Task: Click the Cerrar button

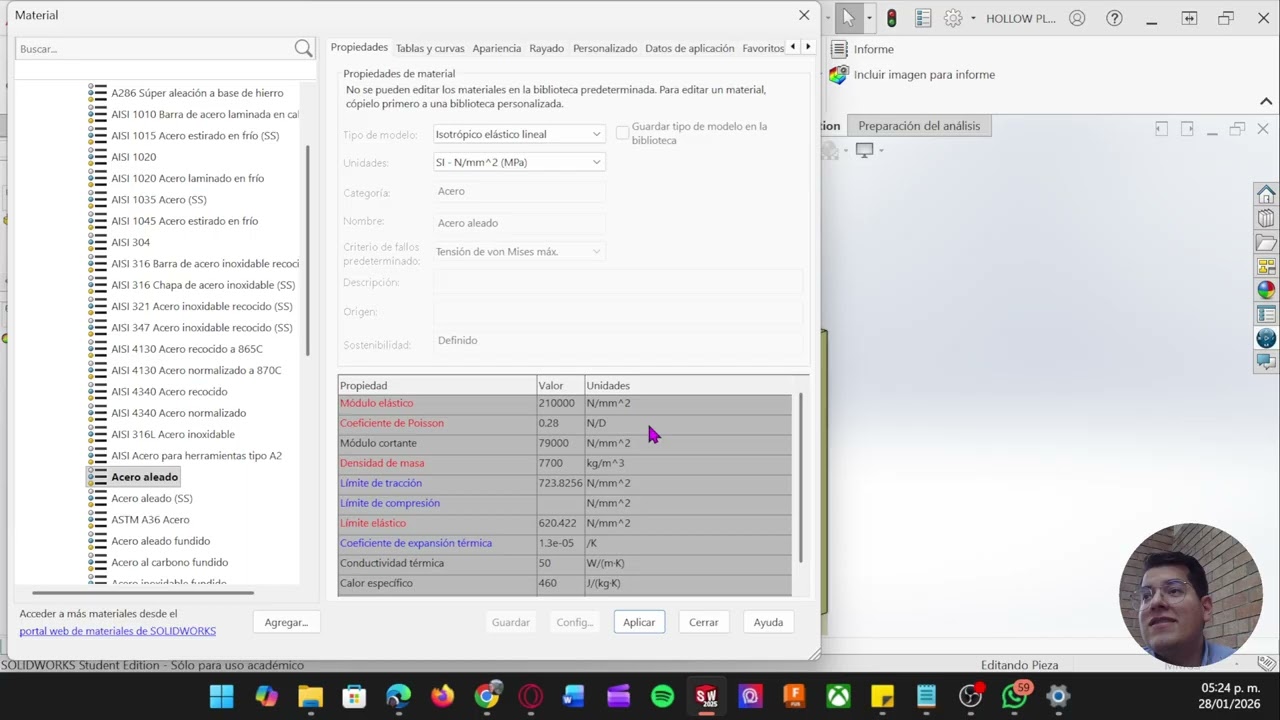Action: point(704,622)
